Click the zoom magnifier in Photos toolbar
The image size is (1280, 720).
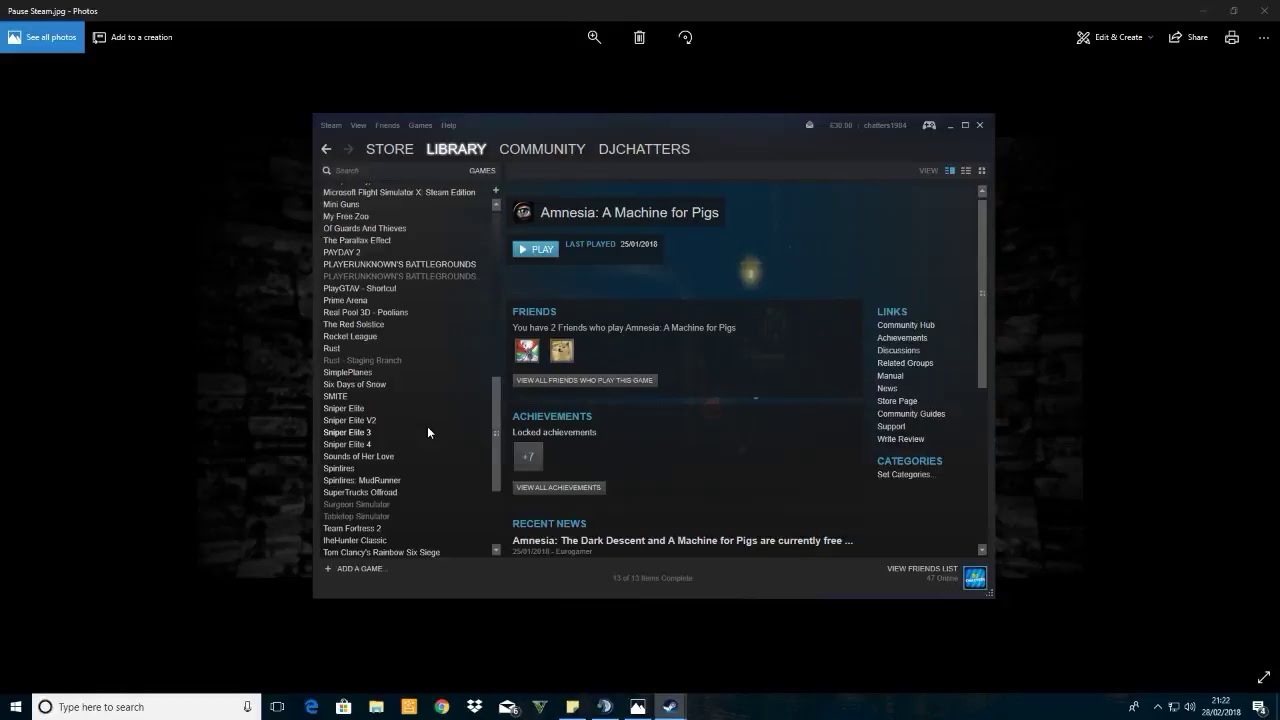point(594,37)
